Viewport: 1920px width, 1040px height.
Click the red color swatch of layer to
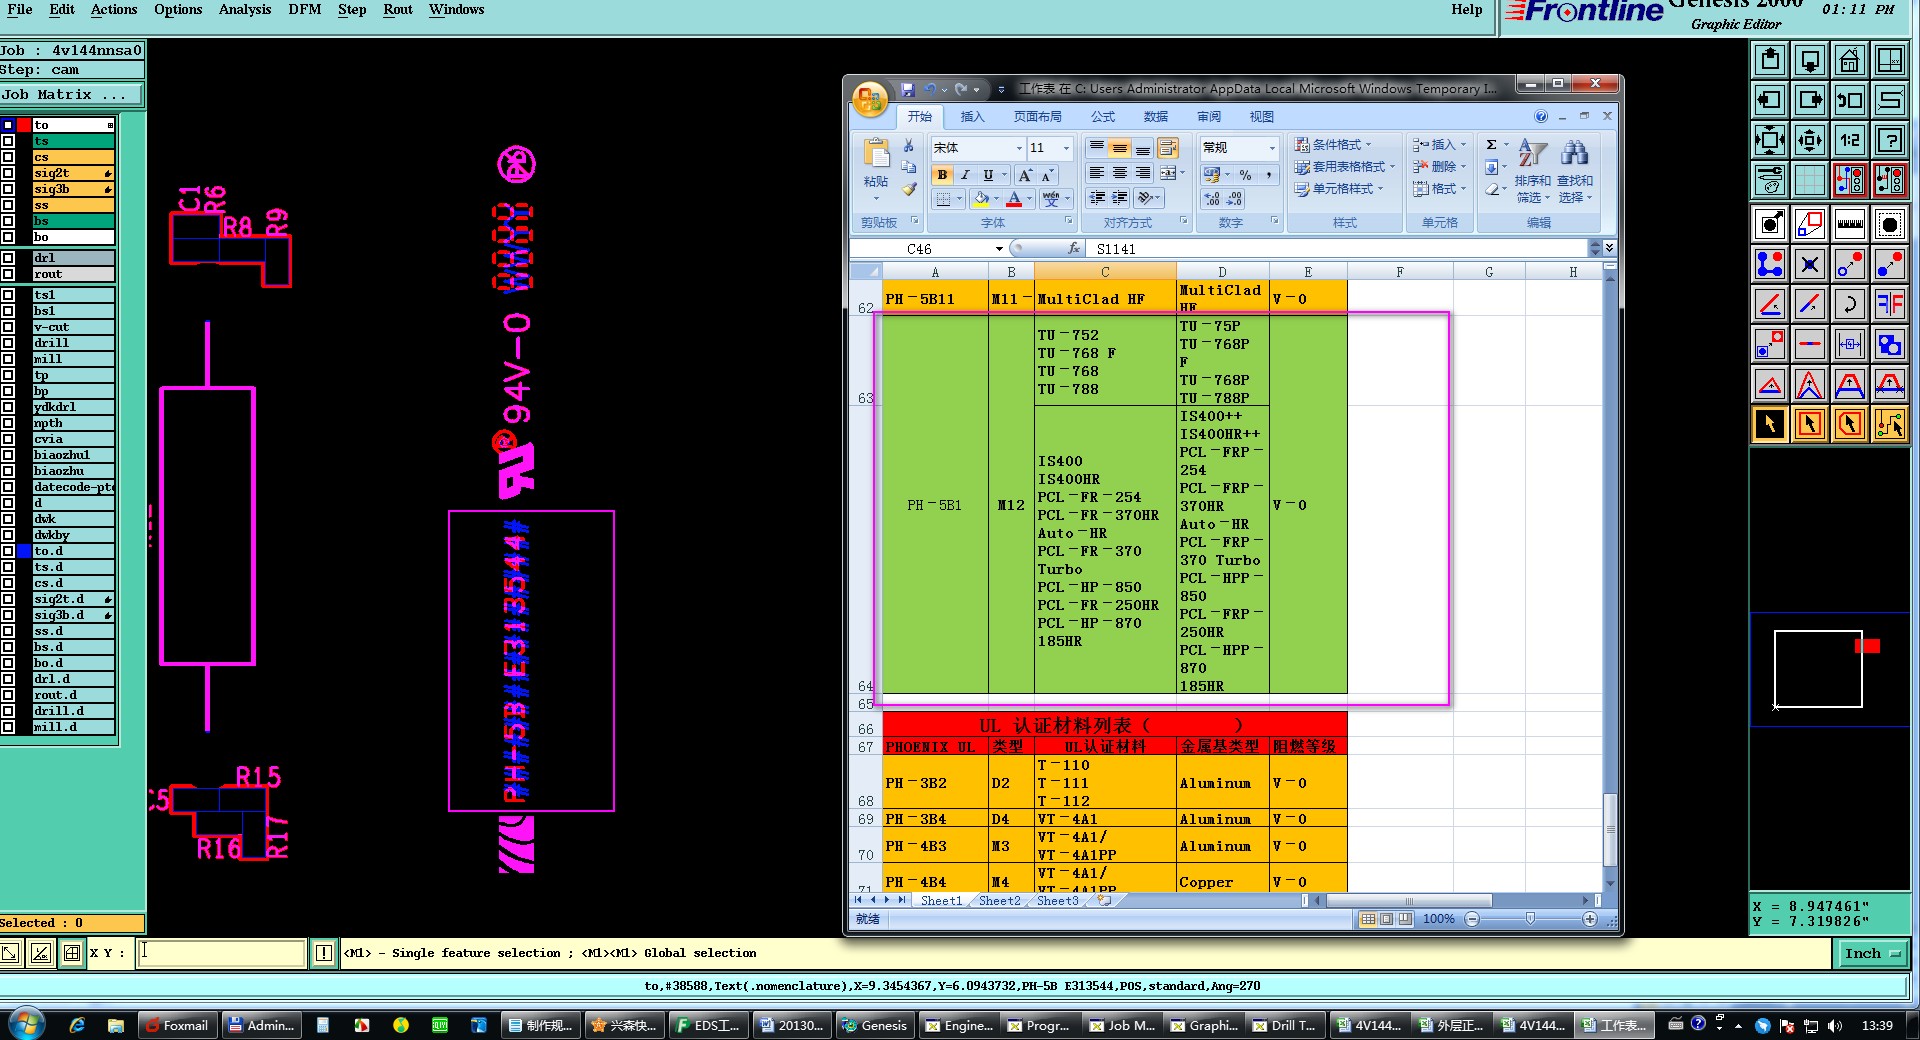tap(24, 125)
